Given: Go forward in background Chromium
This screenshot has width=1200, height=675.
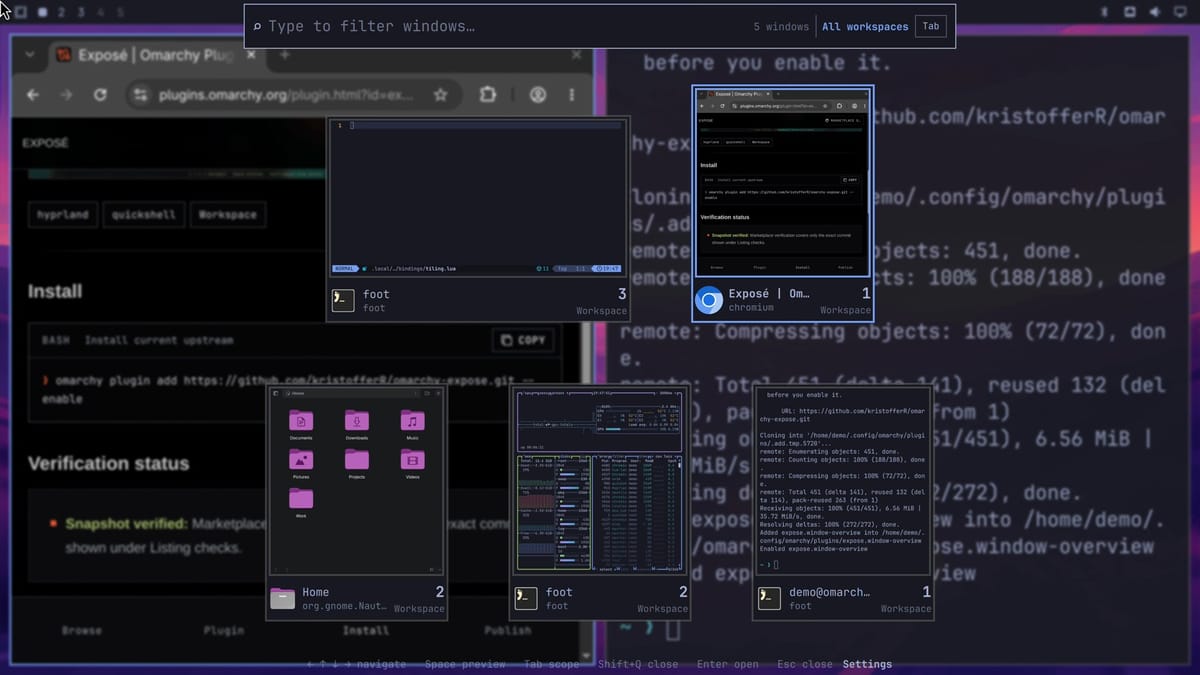Looking at the screenshot, I should (x=66, y=95).
